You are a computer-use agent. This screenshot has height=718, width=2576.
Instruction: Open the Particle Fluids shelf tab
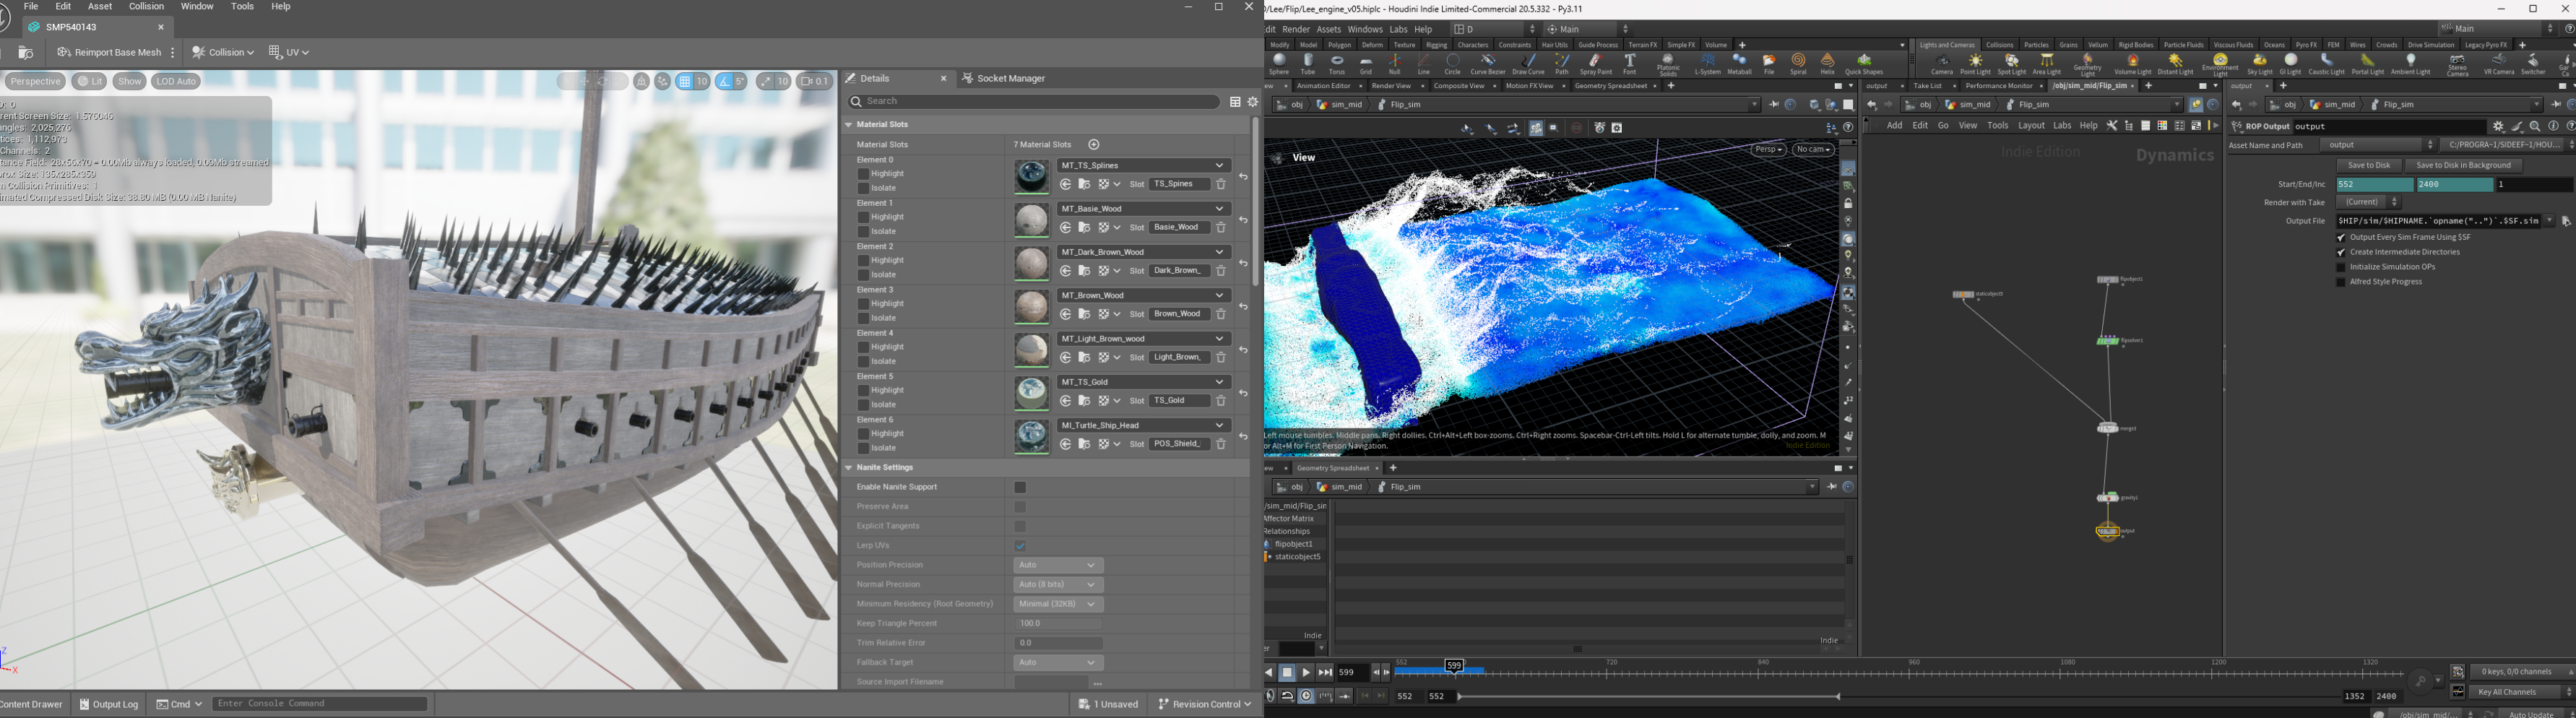coord(2183,45)
